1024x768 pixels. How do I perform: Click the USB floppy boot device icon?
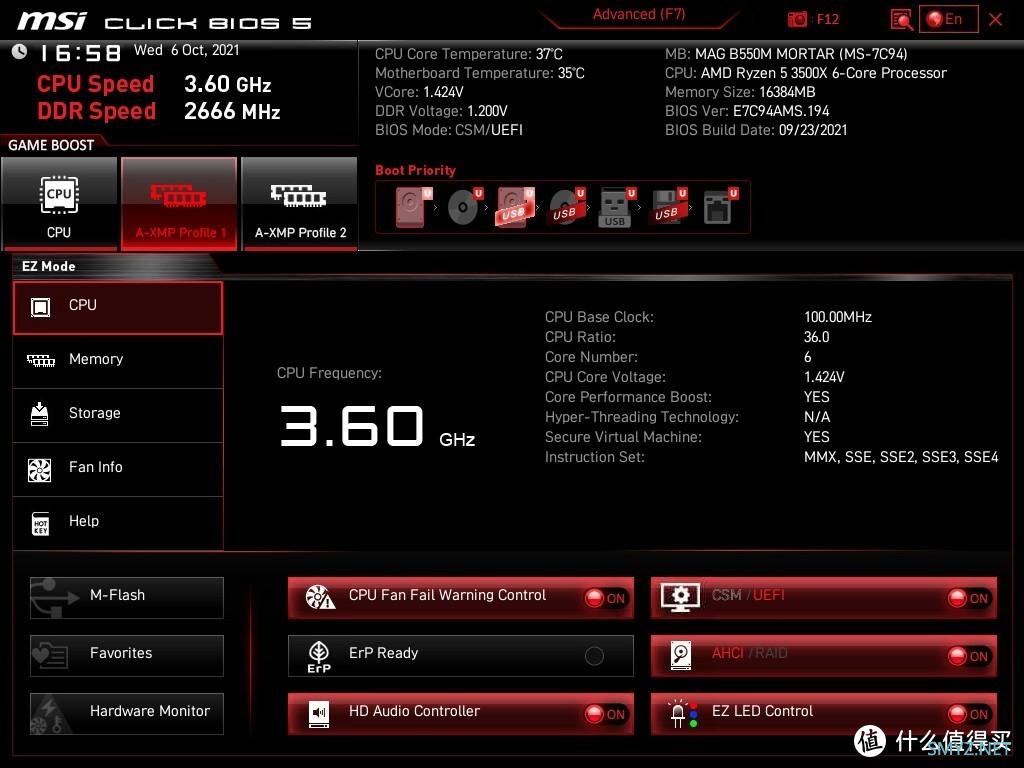coord(667,208)
